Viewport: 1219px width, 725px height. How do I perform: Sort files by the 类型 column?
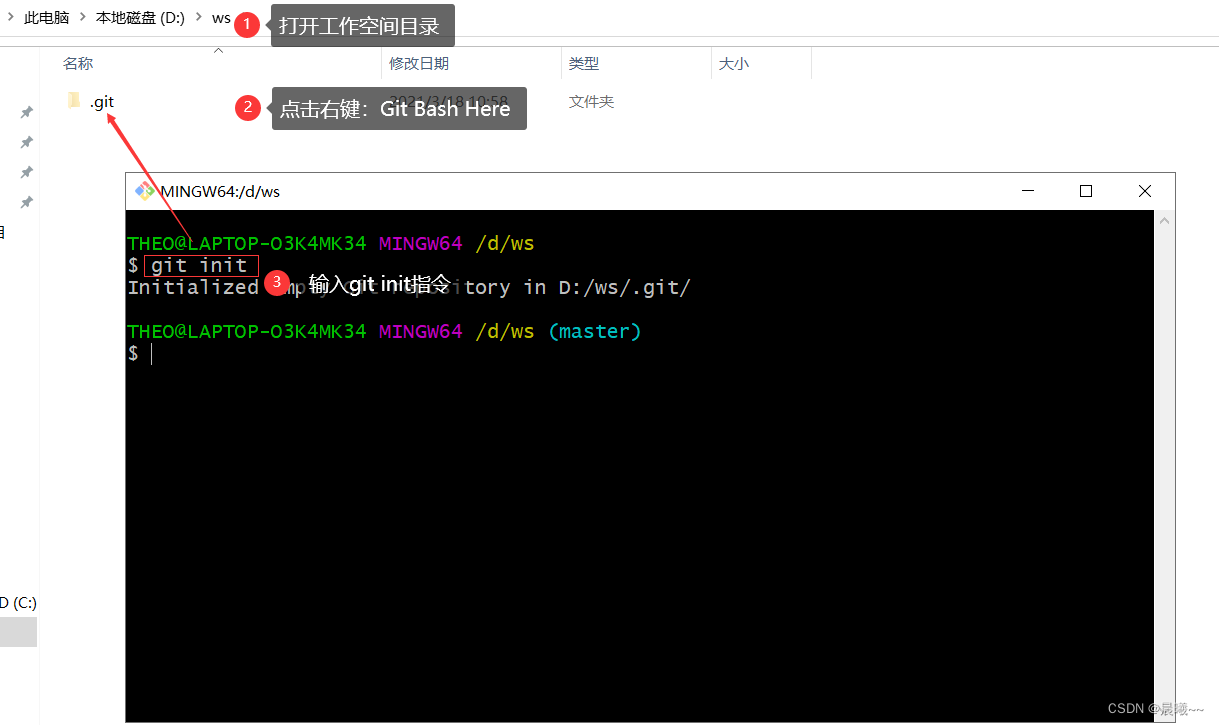point(584,64)
